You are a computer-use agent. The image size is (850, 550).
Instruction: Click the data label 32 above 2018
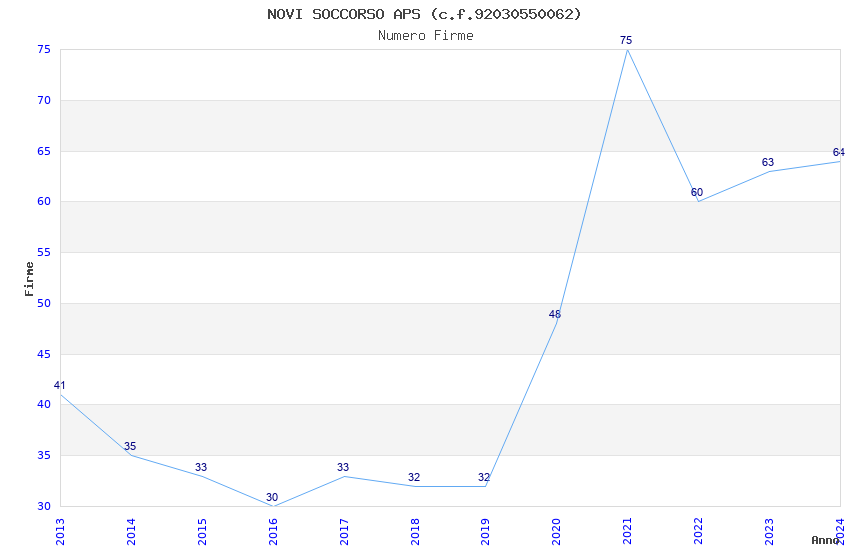coord(414,477)
